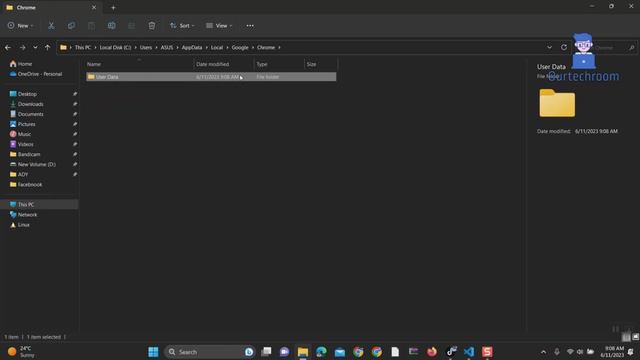Click the Refresh button in address bar

[564, 47]
